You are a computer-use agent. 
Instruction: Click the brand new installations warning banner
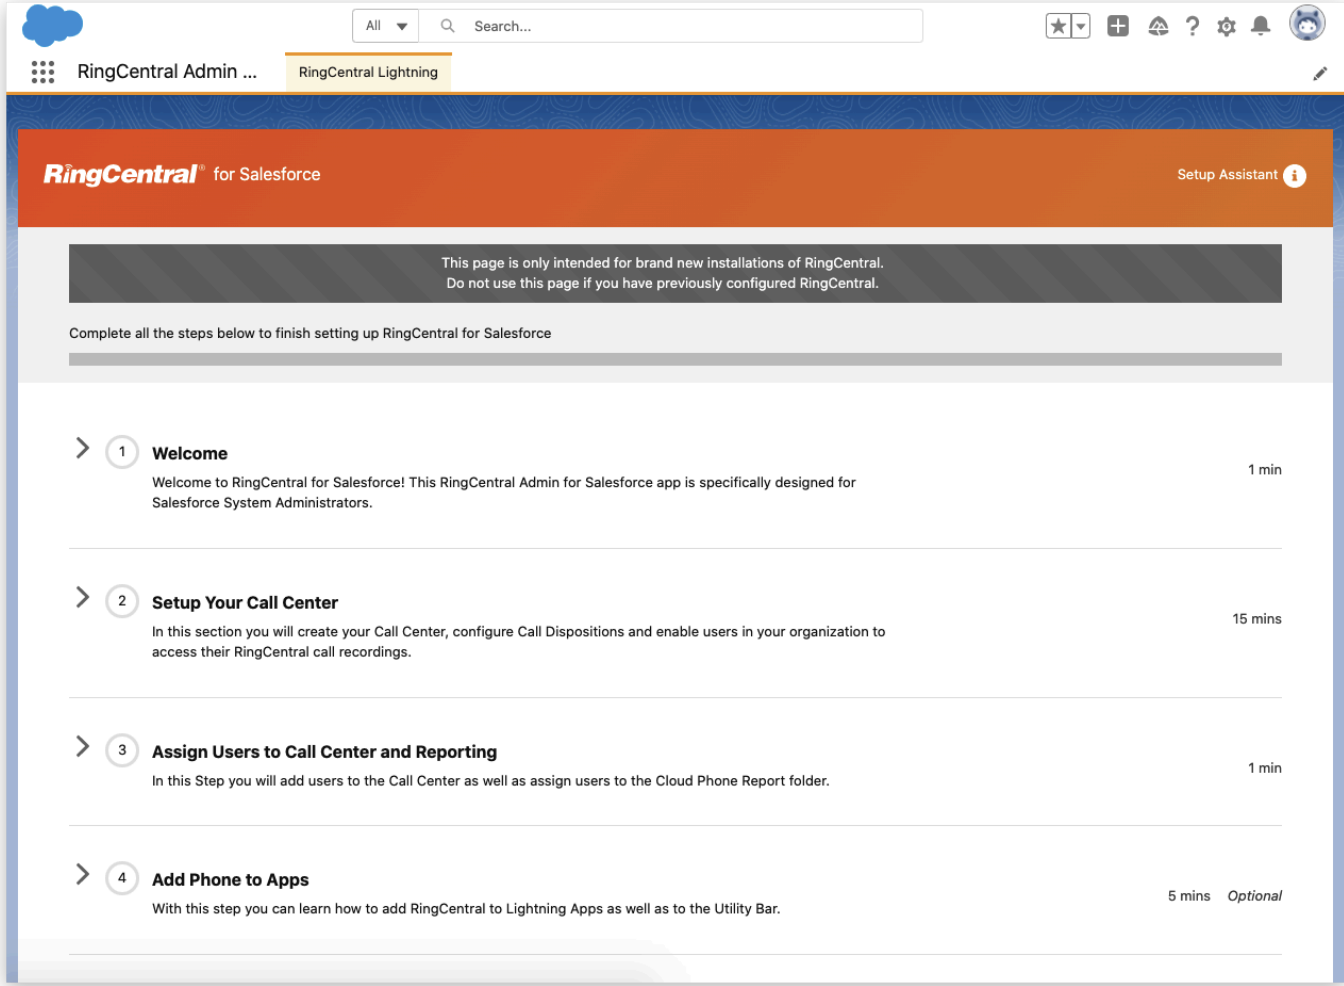(x=675, y=273)
